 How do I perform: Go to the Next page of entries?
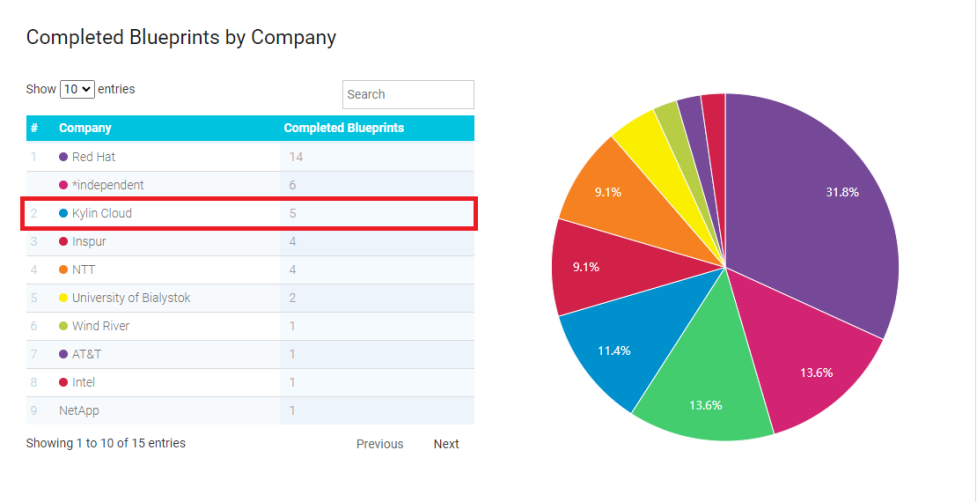(x=446, y=444)
